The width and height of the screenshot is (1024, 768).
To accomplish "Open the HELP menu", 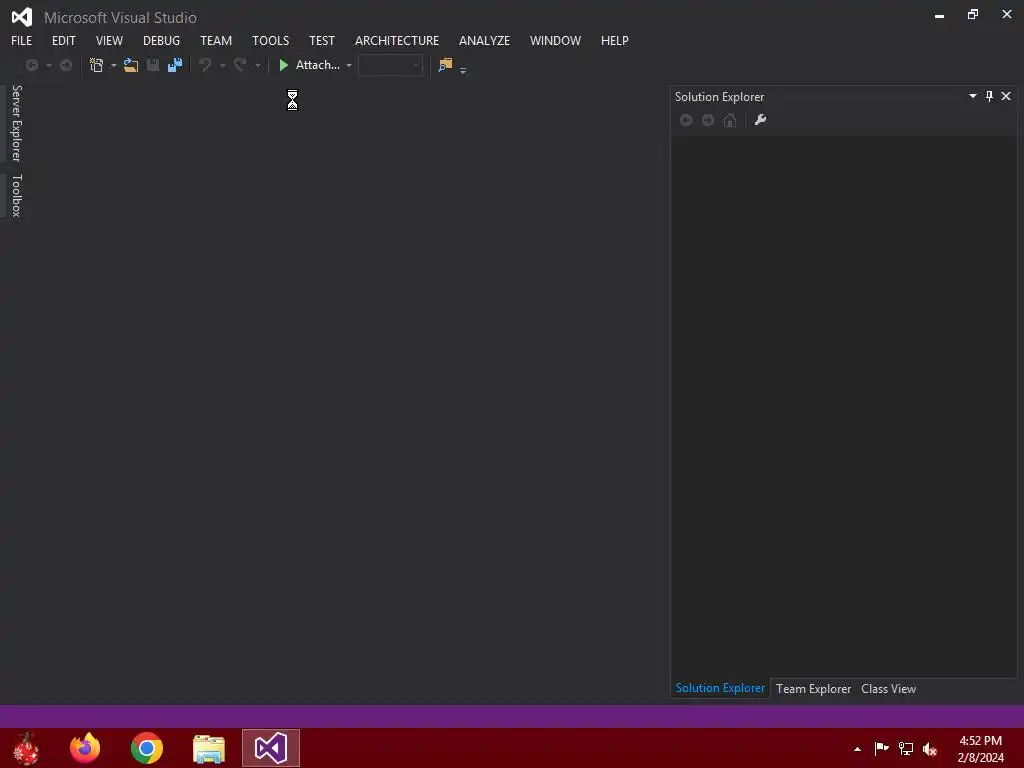I will tap(615, 40).
